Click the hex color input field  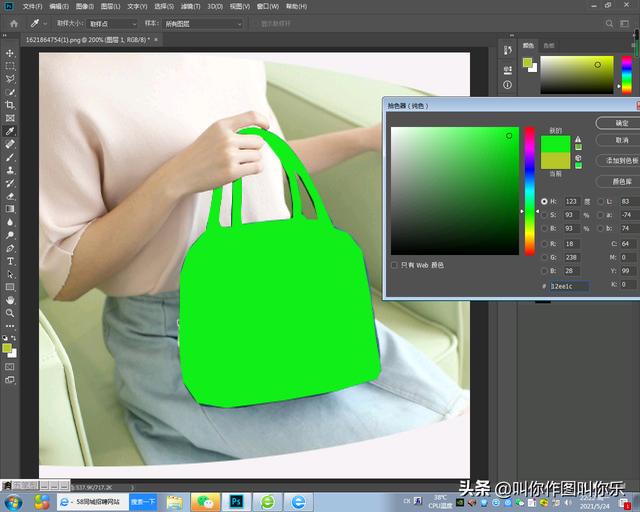(x=570, y=286)
